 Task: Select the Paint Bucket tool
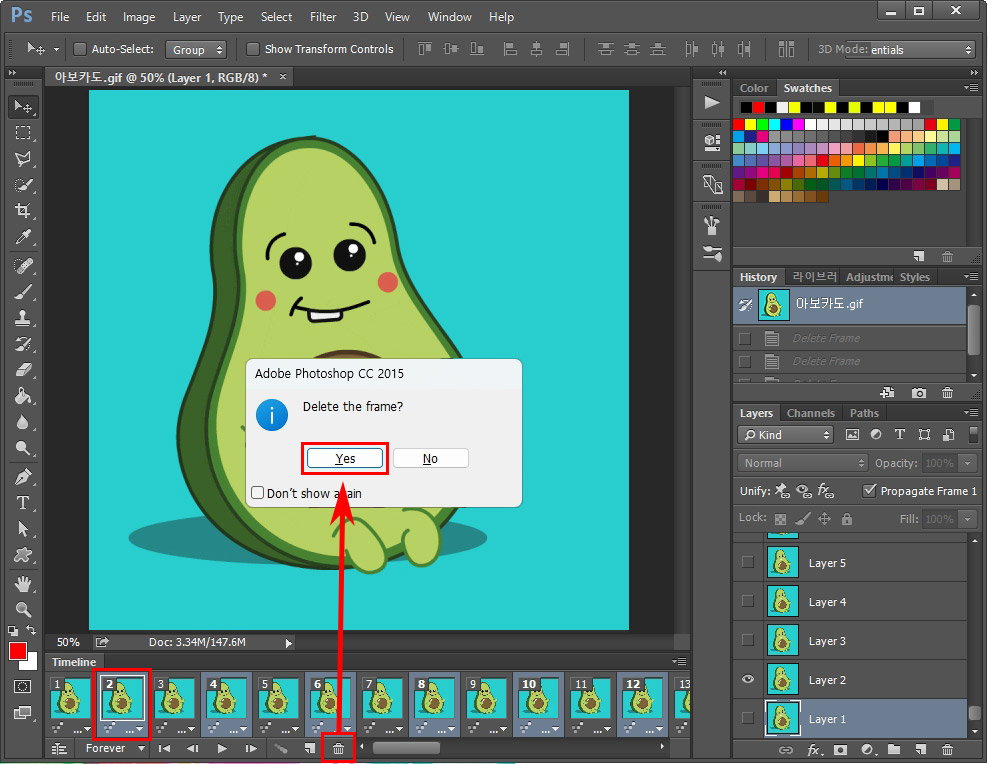(x=23, y=396)
